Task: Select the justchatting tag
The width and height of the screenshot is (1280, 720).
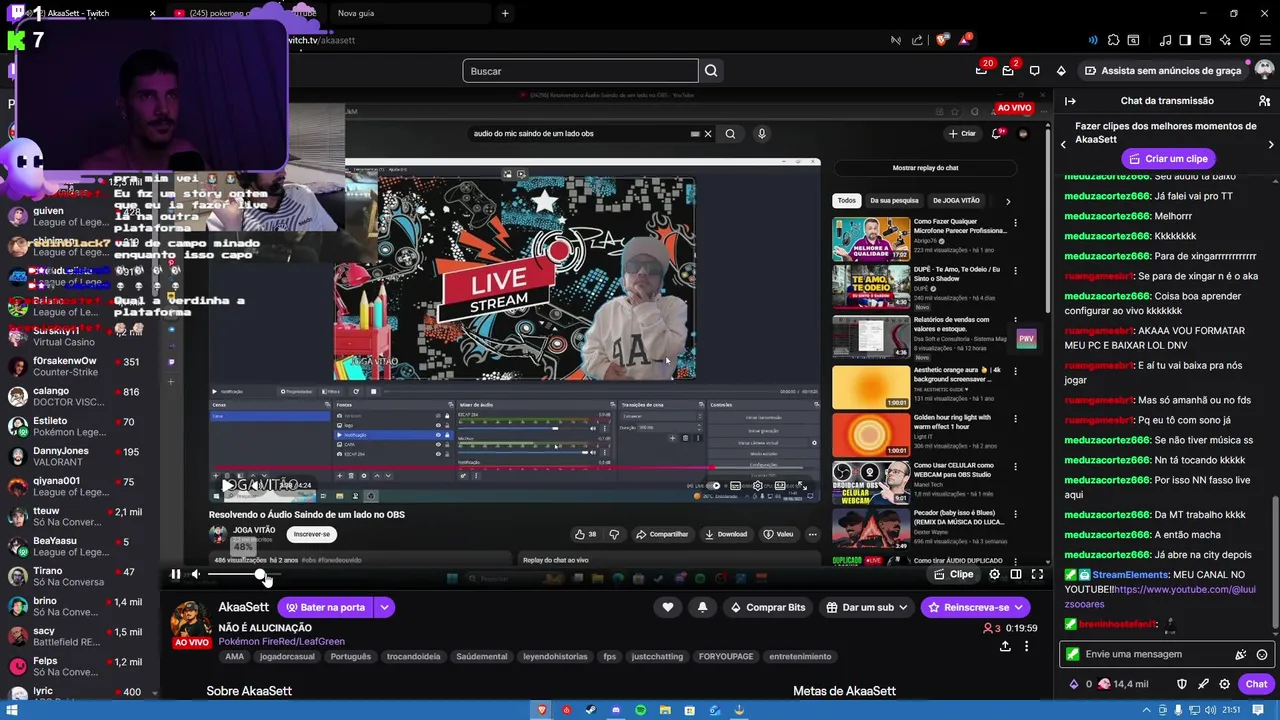Action: coord(657,657)
